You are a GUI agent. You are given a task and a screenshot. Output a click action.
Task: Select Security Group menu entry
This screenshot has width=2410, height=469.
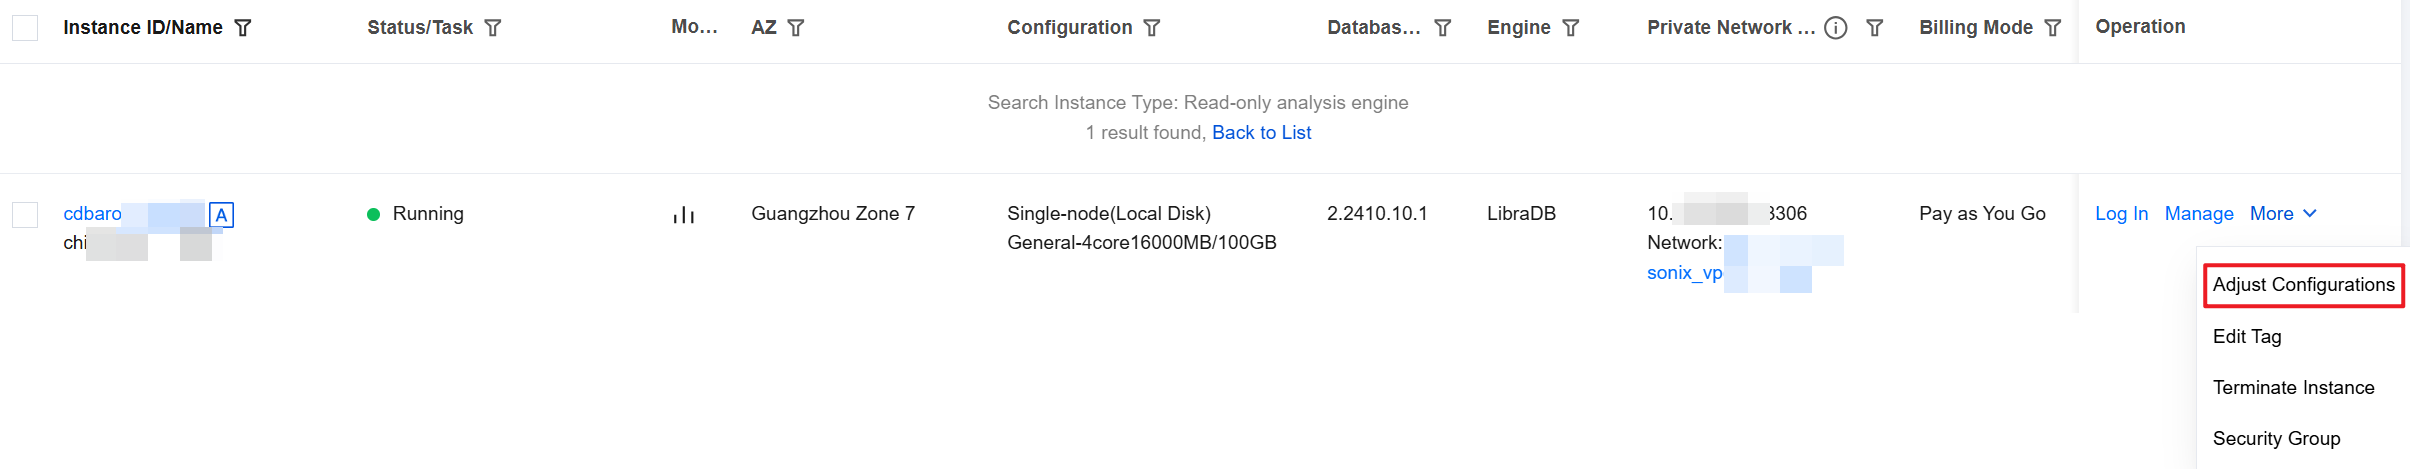[2276, 439]
